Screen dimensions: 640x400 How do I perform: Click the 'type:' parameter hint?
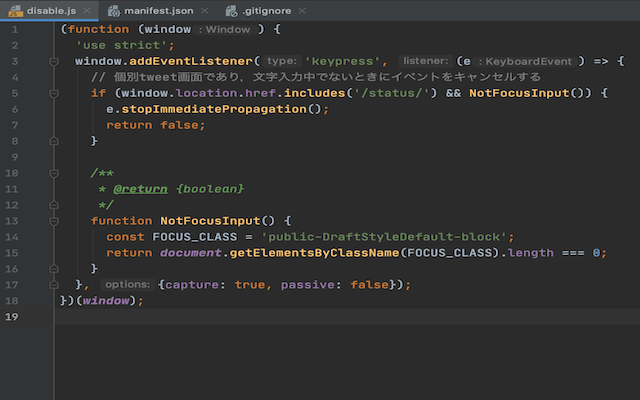(x=282, y=61)
